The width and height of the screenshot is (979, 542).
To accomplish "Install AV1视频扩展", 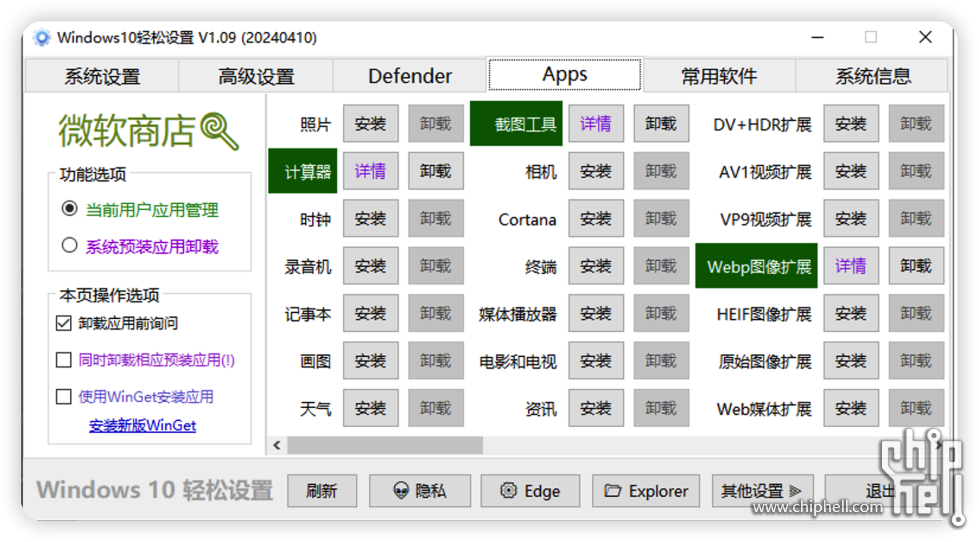I will click(851, 171).
